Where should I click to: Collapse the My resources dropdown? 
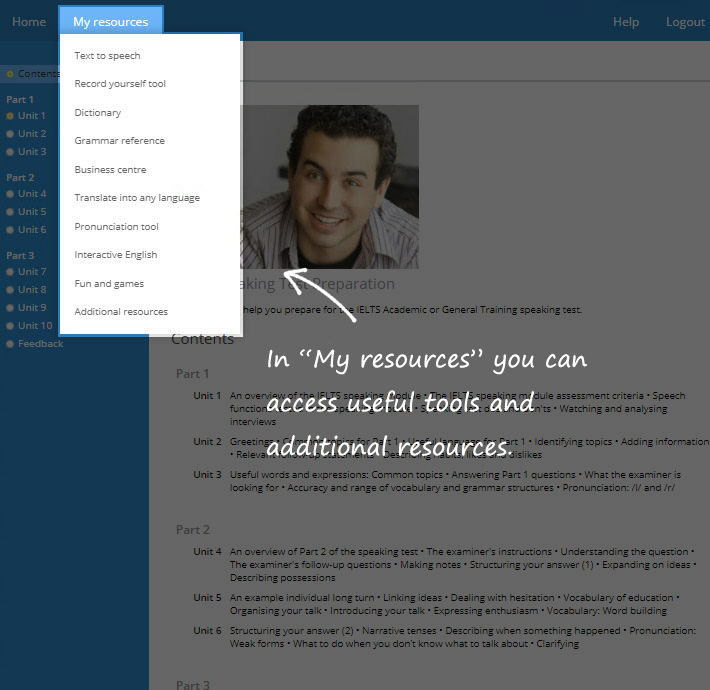[x=110, y=21]
